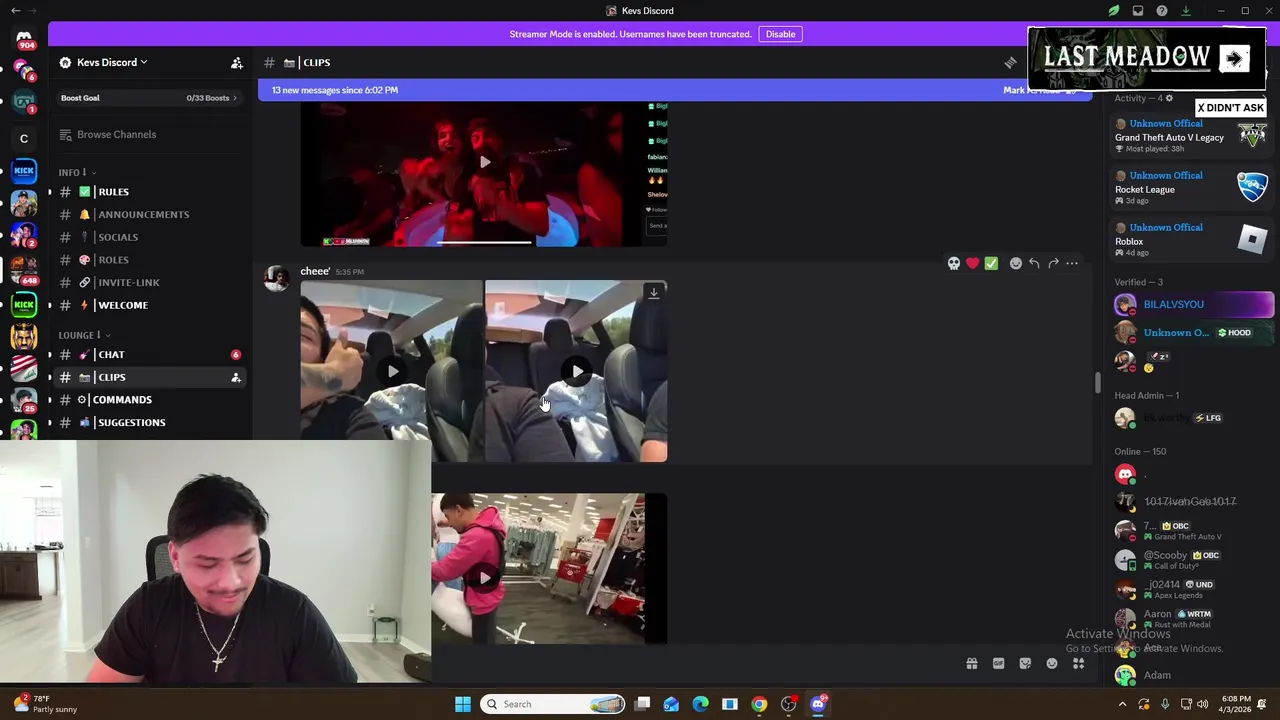Forward cheee's message

[x=1053, y=263]
